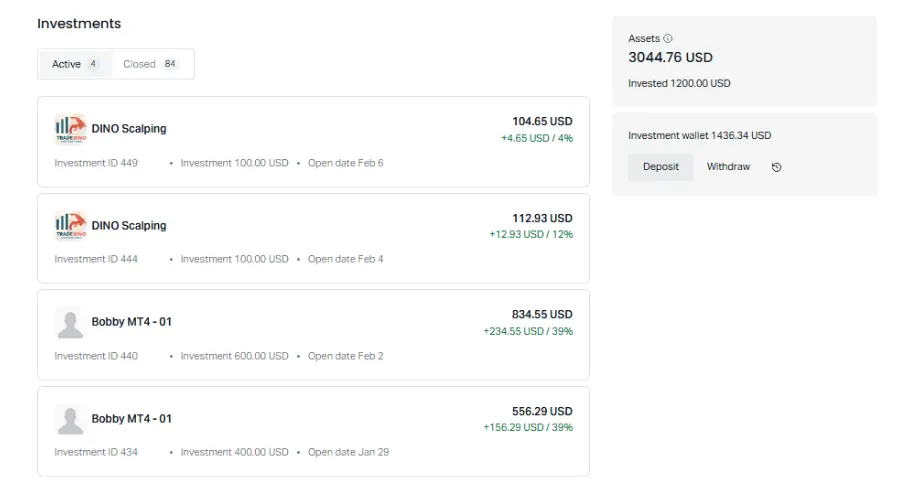Viewport: 900px width, 500px height.
Task: Click the Bobby MT4 avatar in investment 440
Action: coord(70,322)
